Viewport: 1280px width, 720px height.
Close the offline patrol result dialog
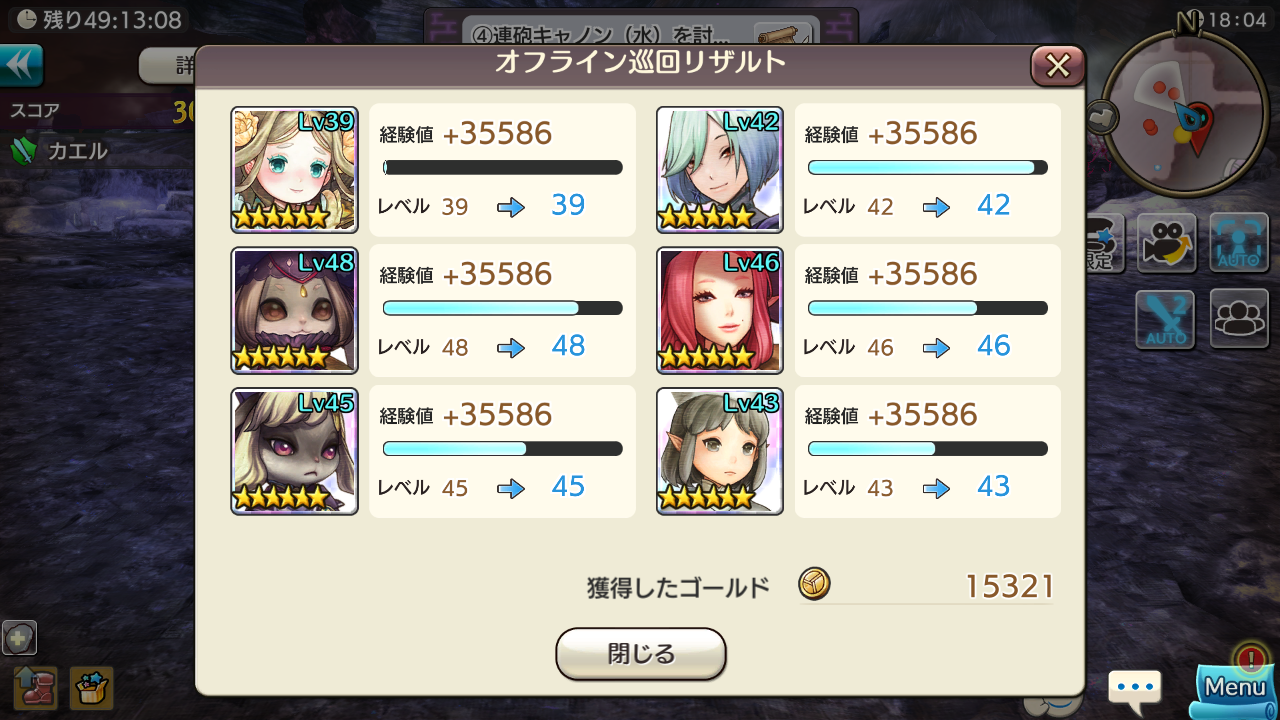tap(1058, 66)
